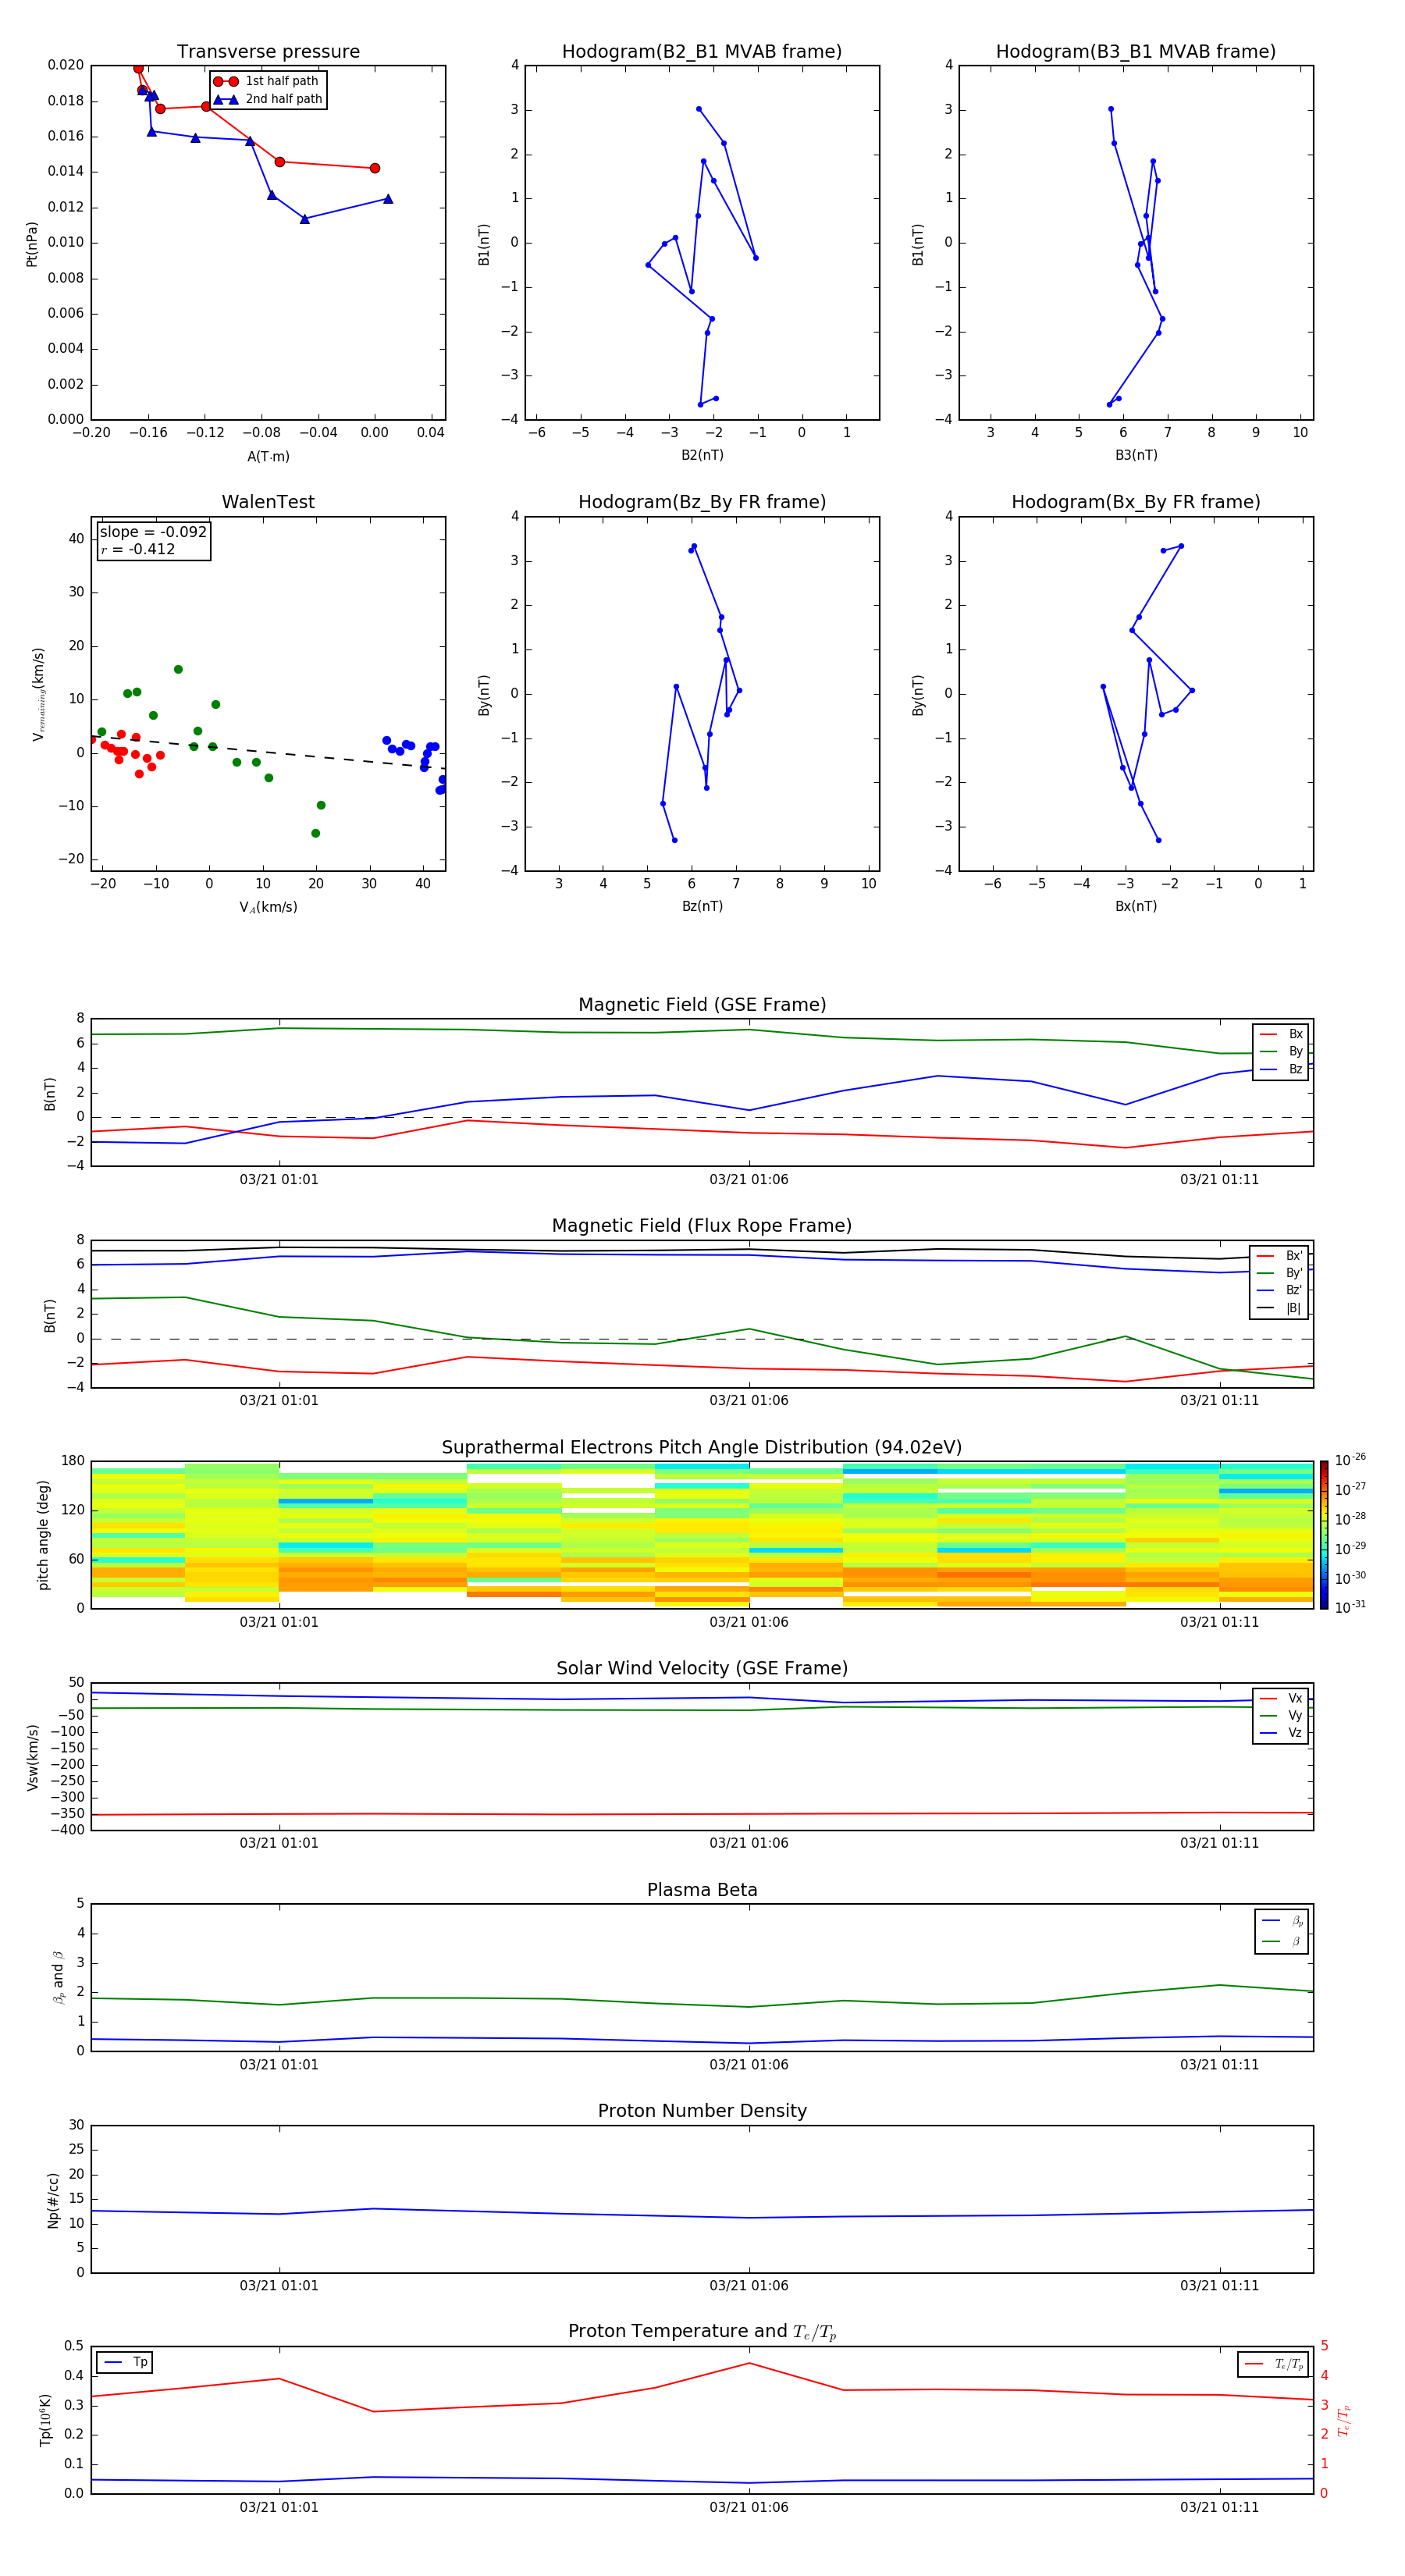The width and height of the screenshot is (1405, 2576).
Task: Click the 'Tp' legend entry
Action: coord(125,2362)
